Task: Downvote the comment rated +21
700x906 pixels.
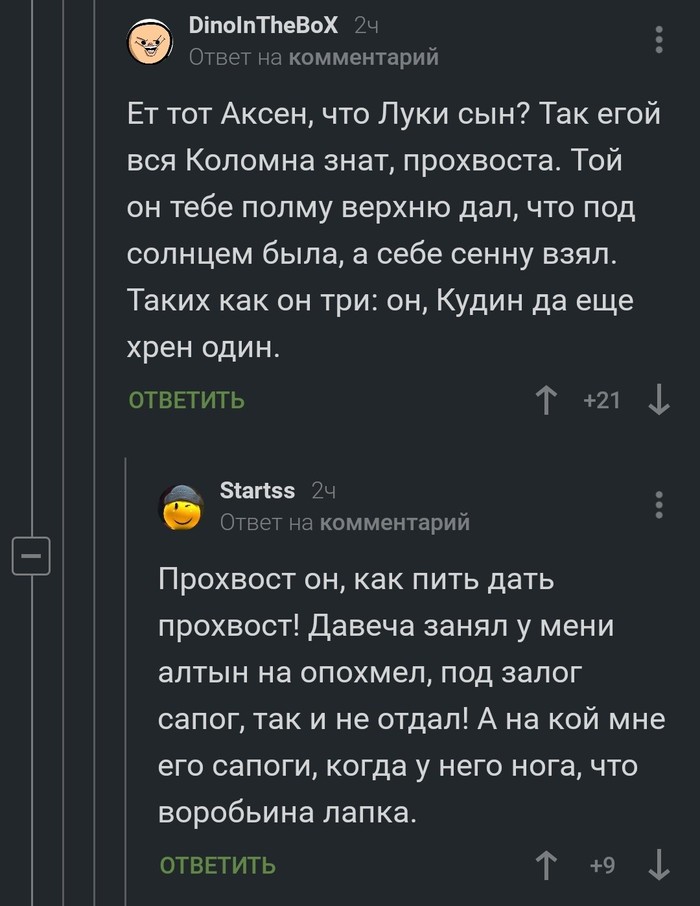Action: [659, 401]
